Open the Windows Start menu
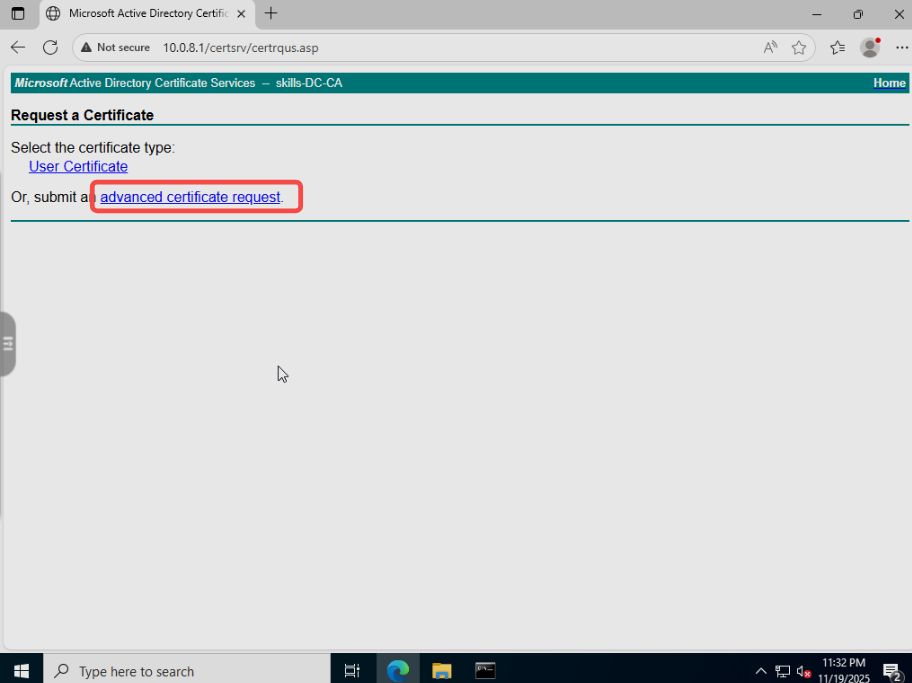Screen dimensions: 912x683 pos(21,671)
